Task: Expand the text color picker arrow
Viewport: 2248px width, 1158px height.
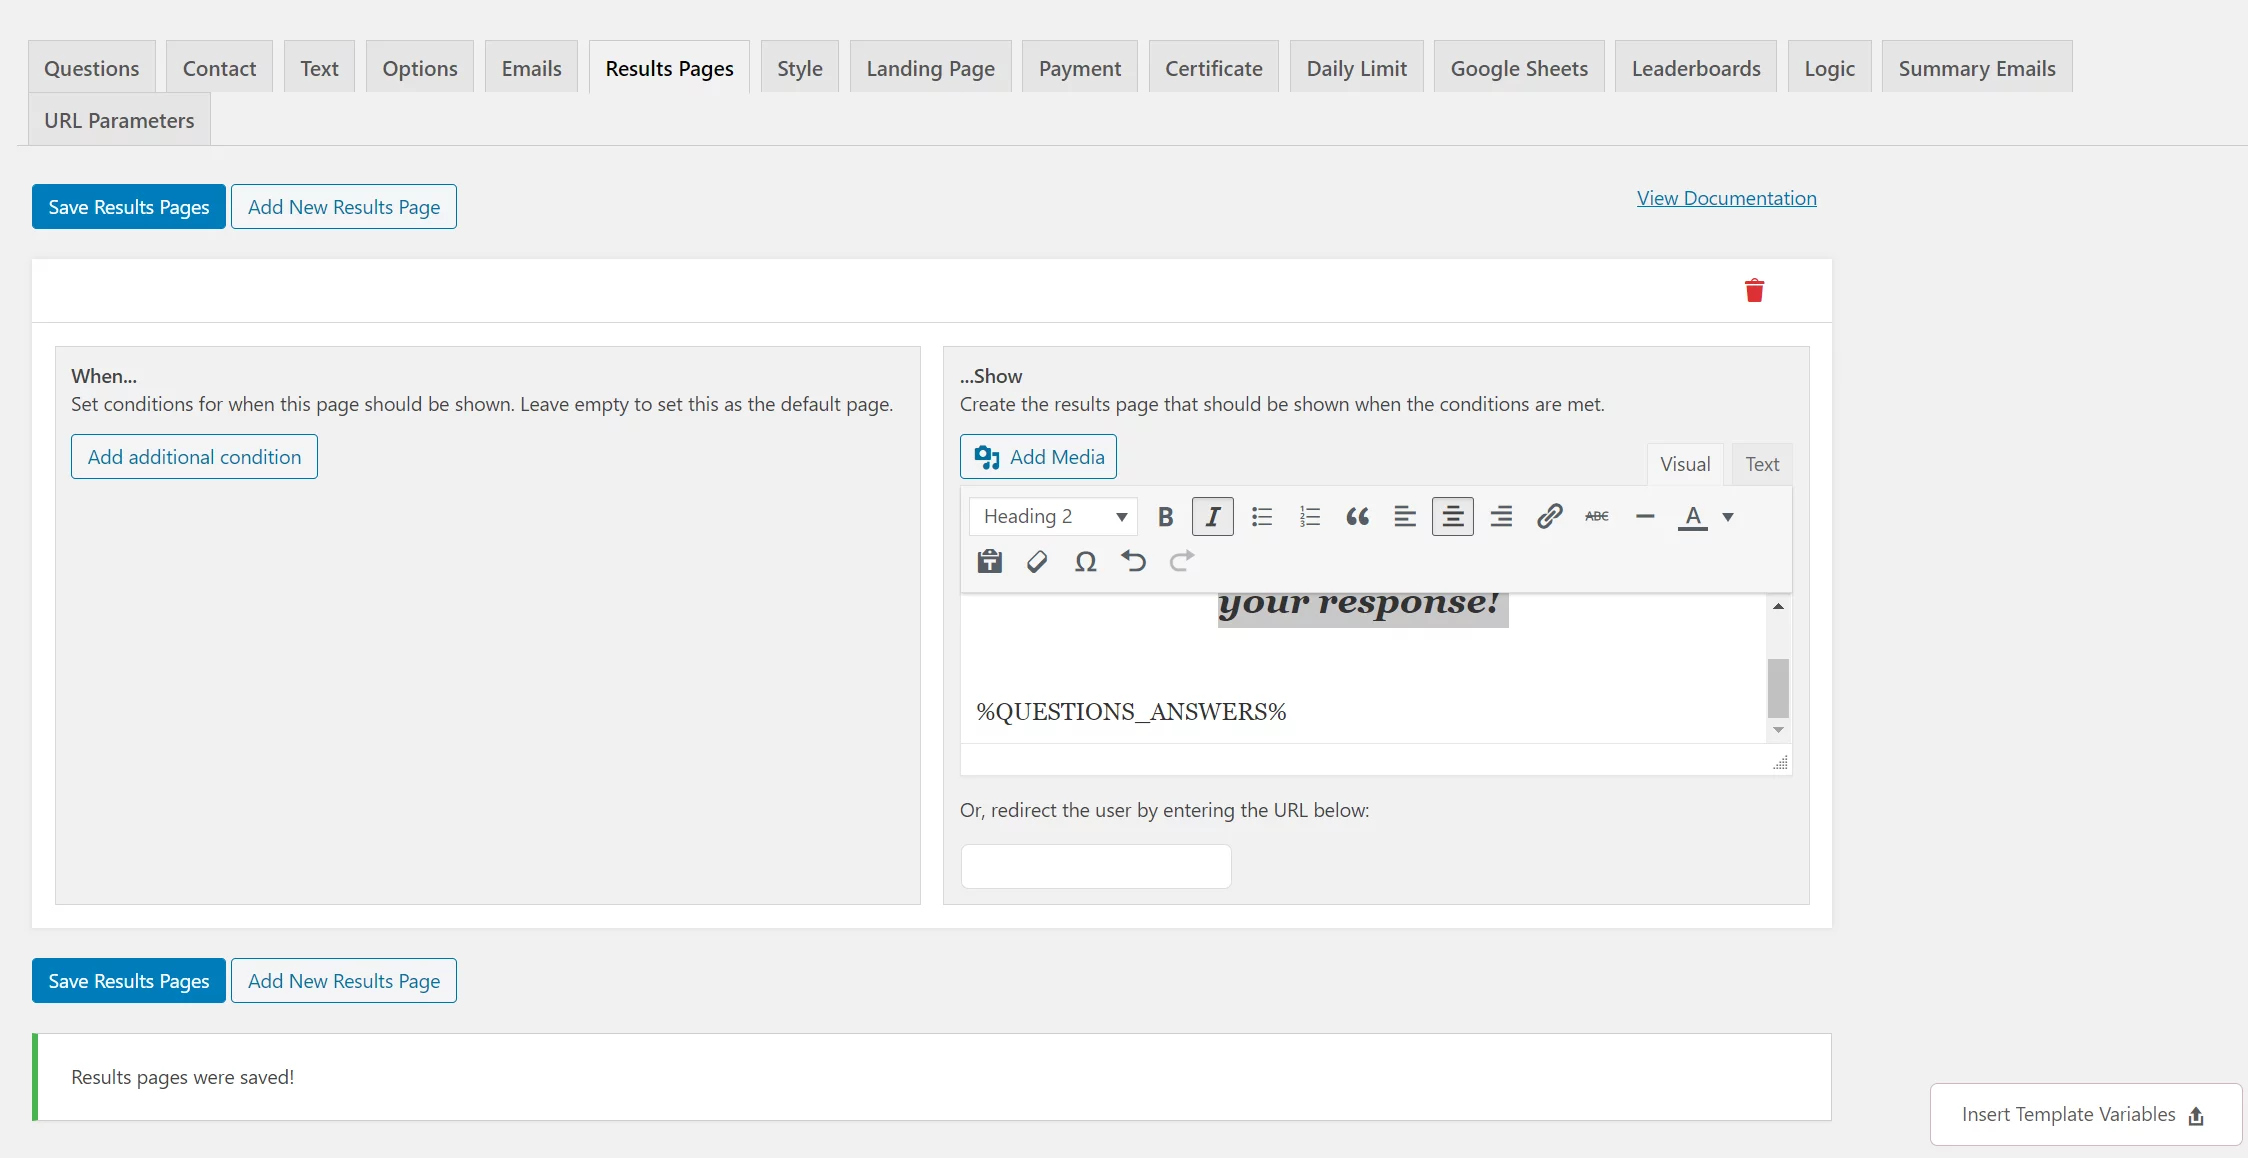Action: tap(1728, 517)
